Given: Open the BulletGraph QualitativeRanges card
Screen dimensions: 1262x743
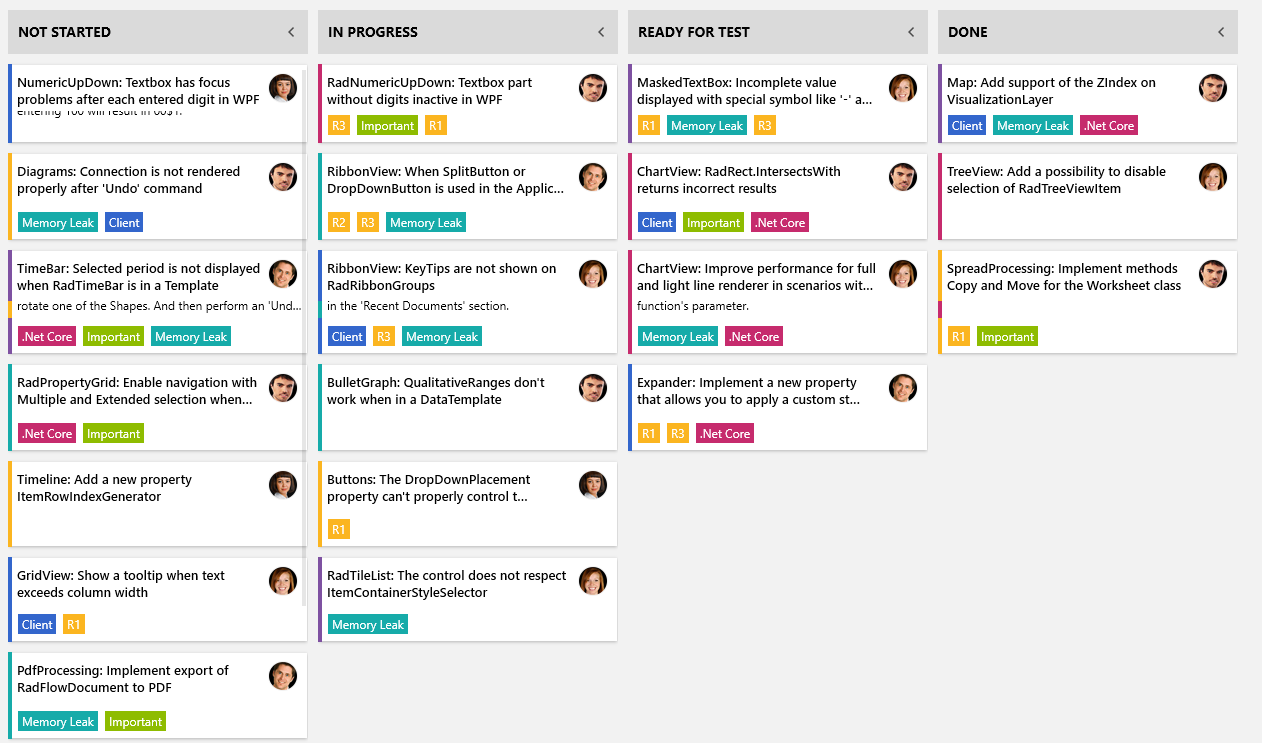Looking at the screenshot, I should pyautogui.click(x=436, y=391).
